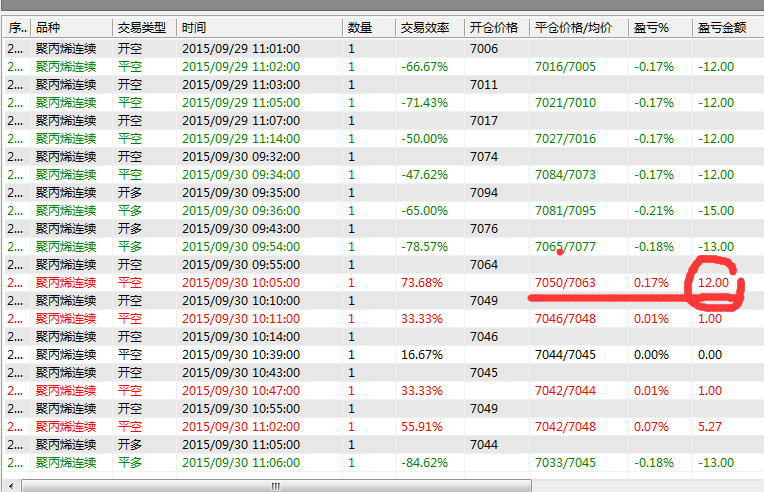Sort by the 品种 column header

pos(48,27)
